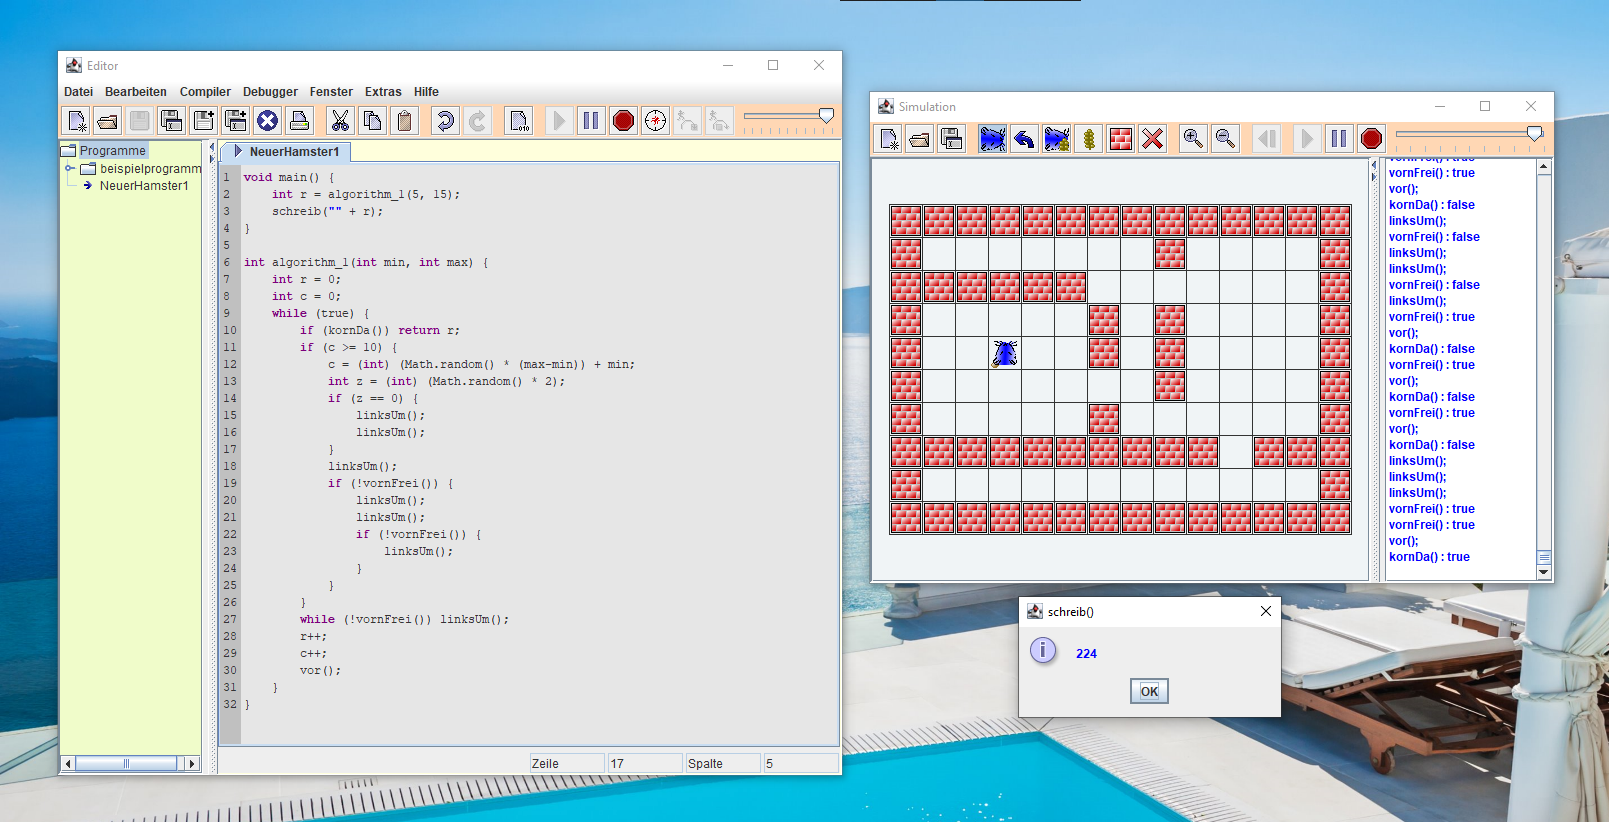
Task: Toggle the debugger target icon in the Editor
Action: (655, 121)
